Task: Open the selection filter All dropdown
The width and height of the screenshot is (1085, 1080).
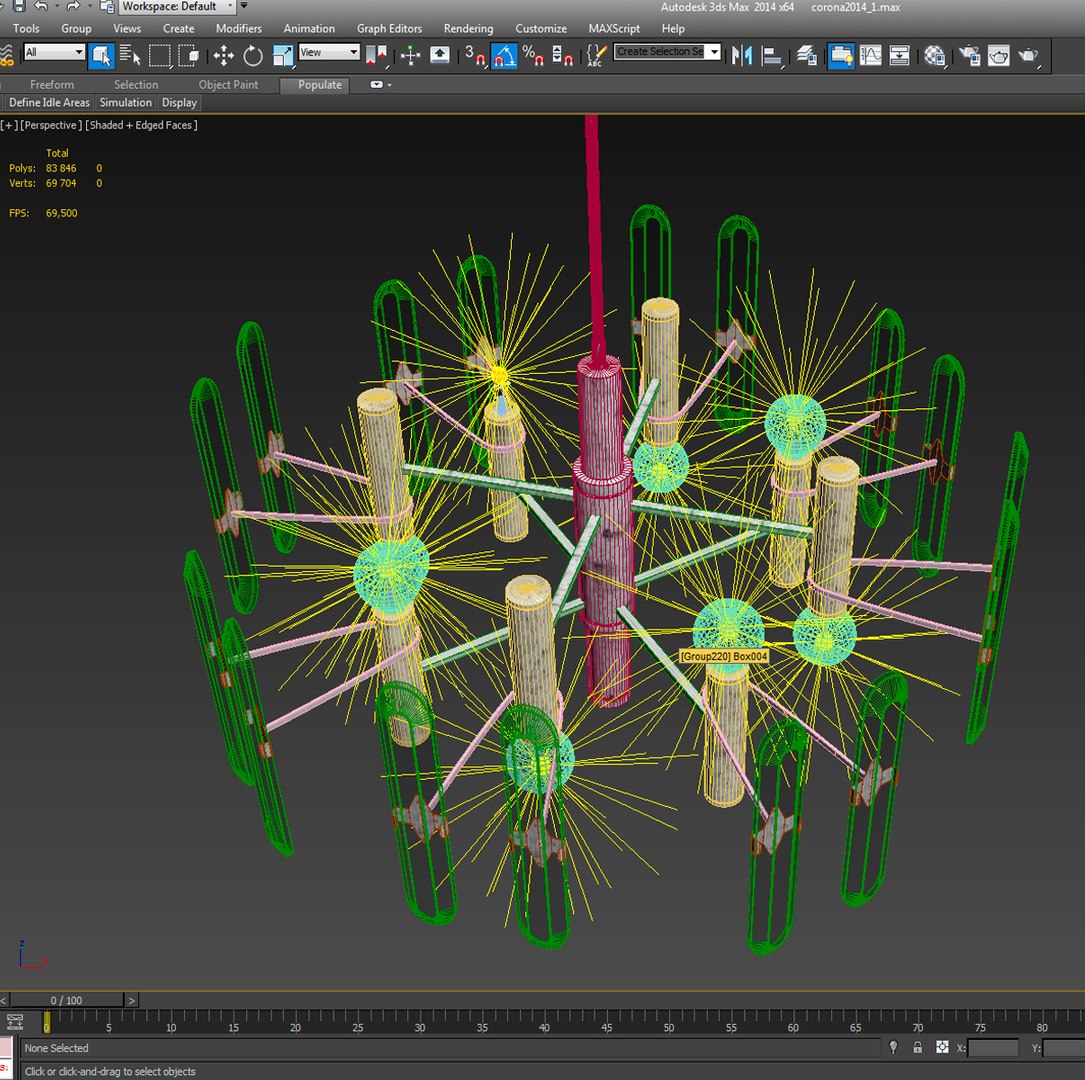Action: [x=54, y=52]
